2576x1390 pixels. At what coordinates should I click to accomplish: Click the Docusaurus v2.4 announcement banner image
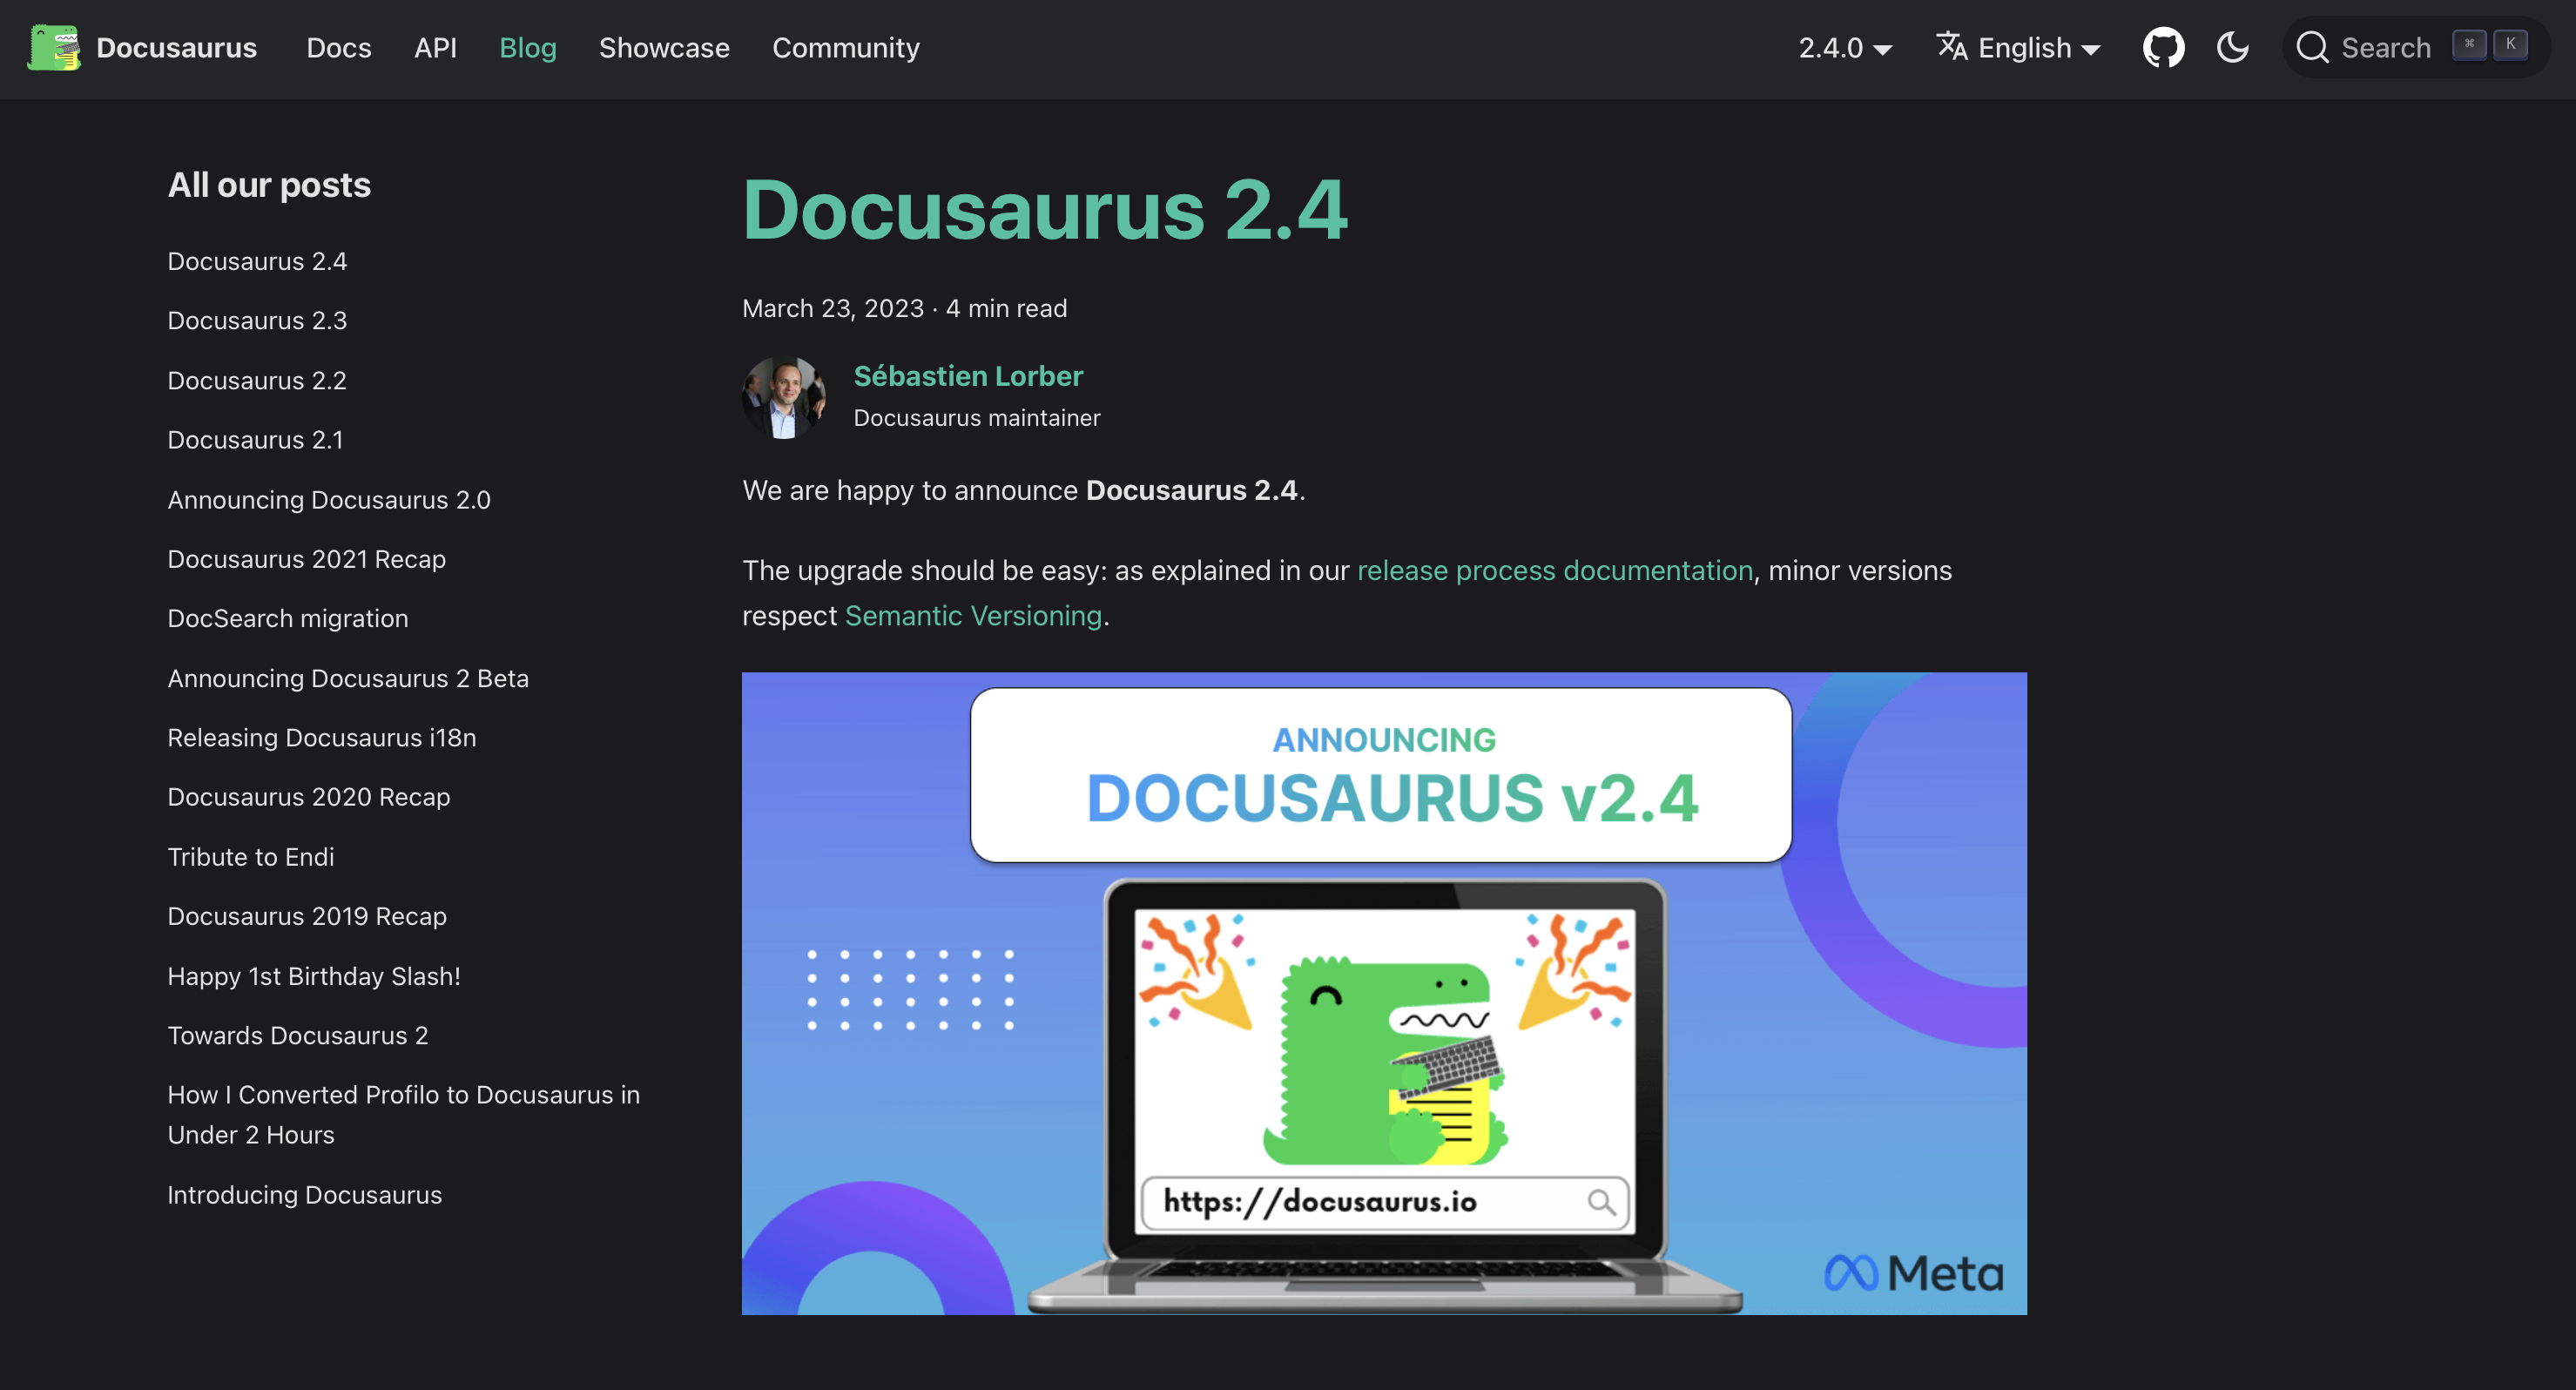[1384, 993]
